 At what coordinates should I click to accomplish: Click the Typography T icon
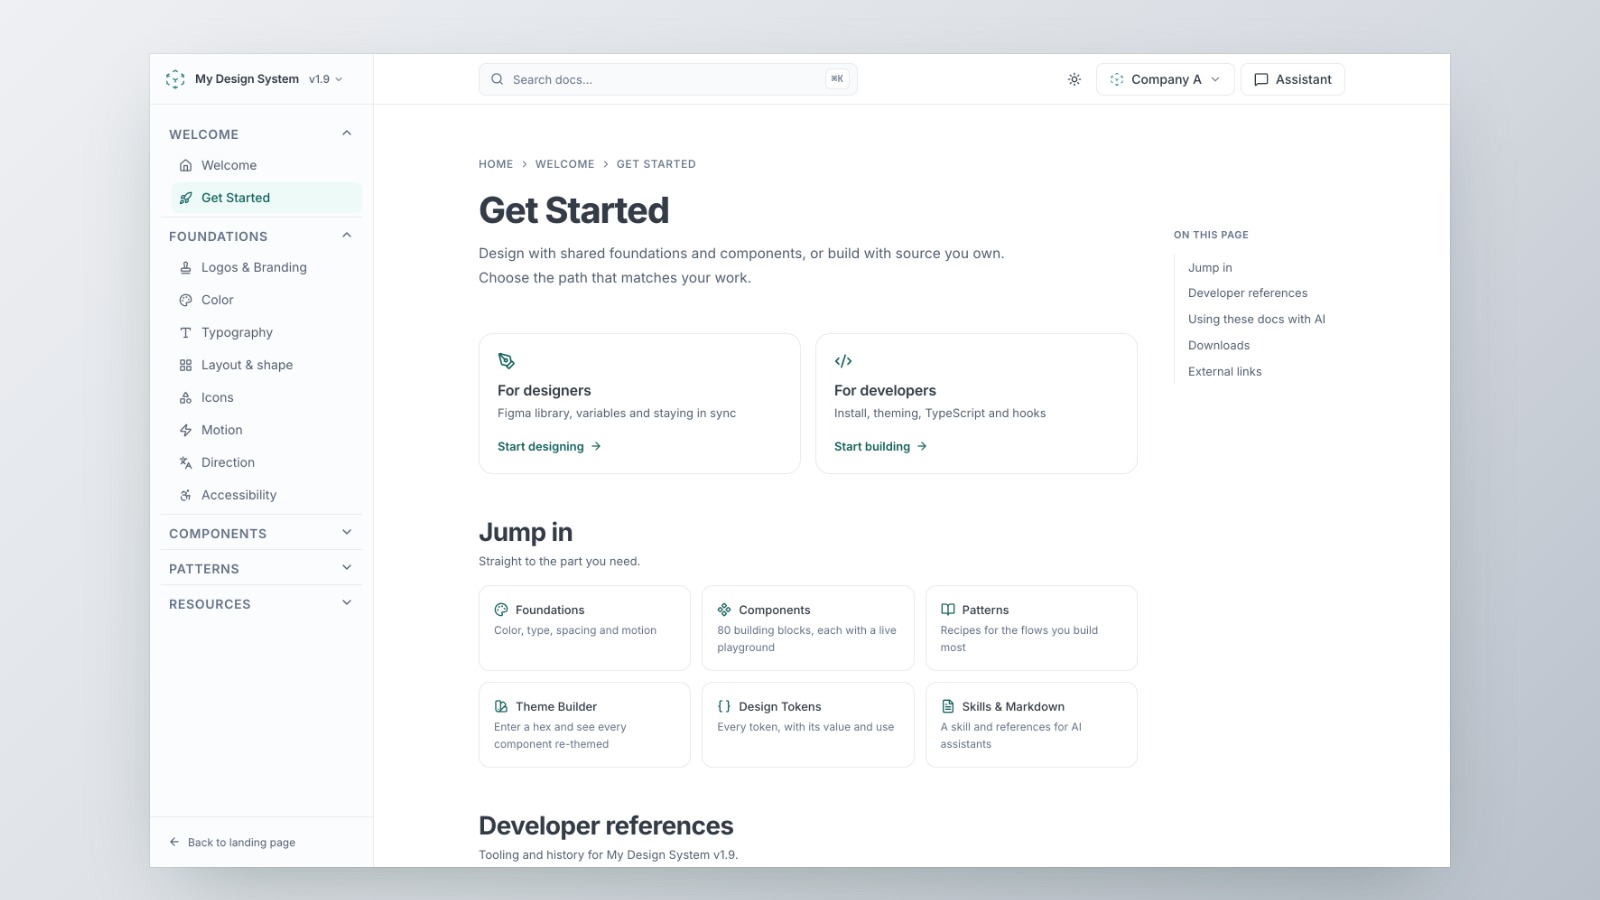pyautogui.click(x=185, y=332)
